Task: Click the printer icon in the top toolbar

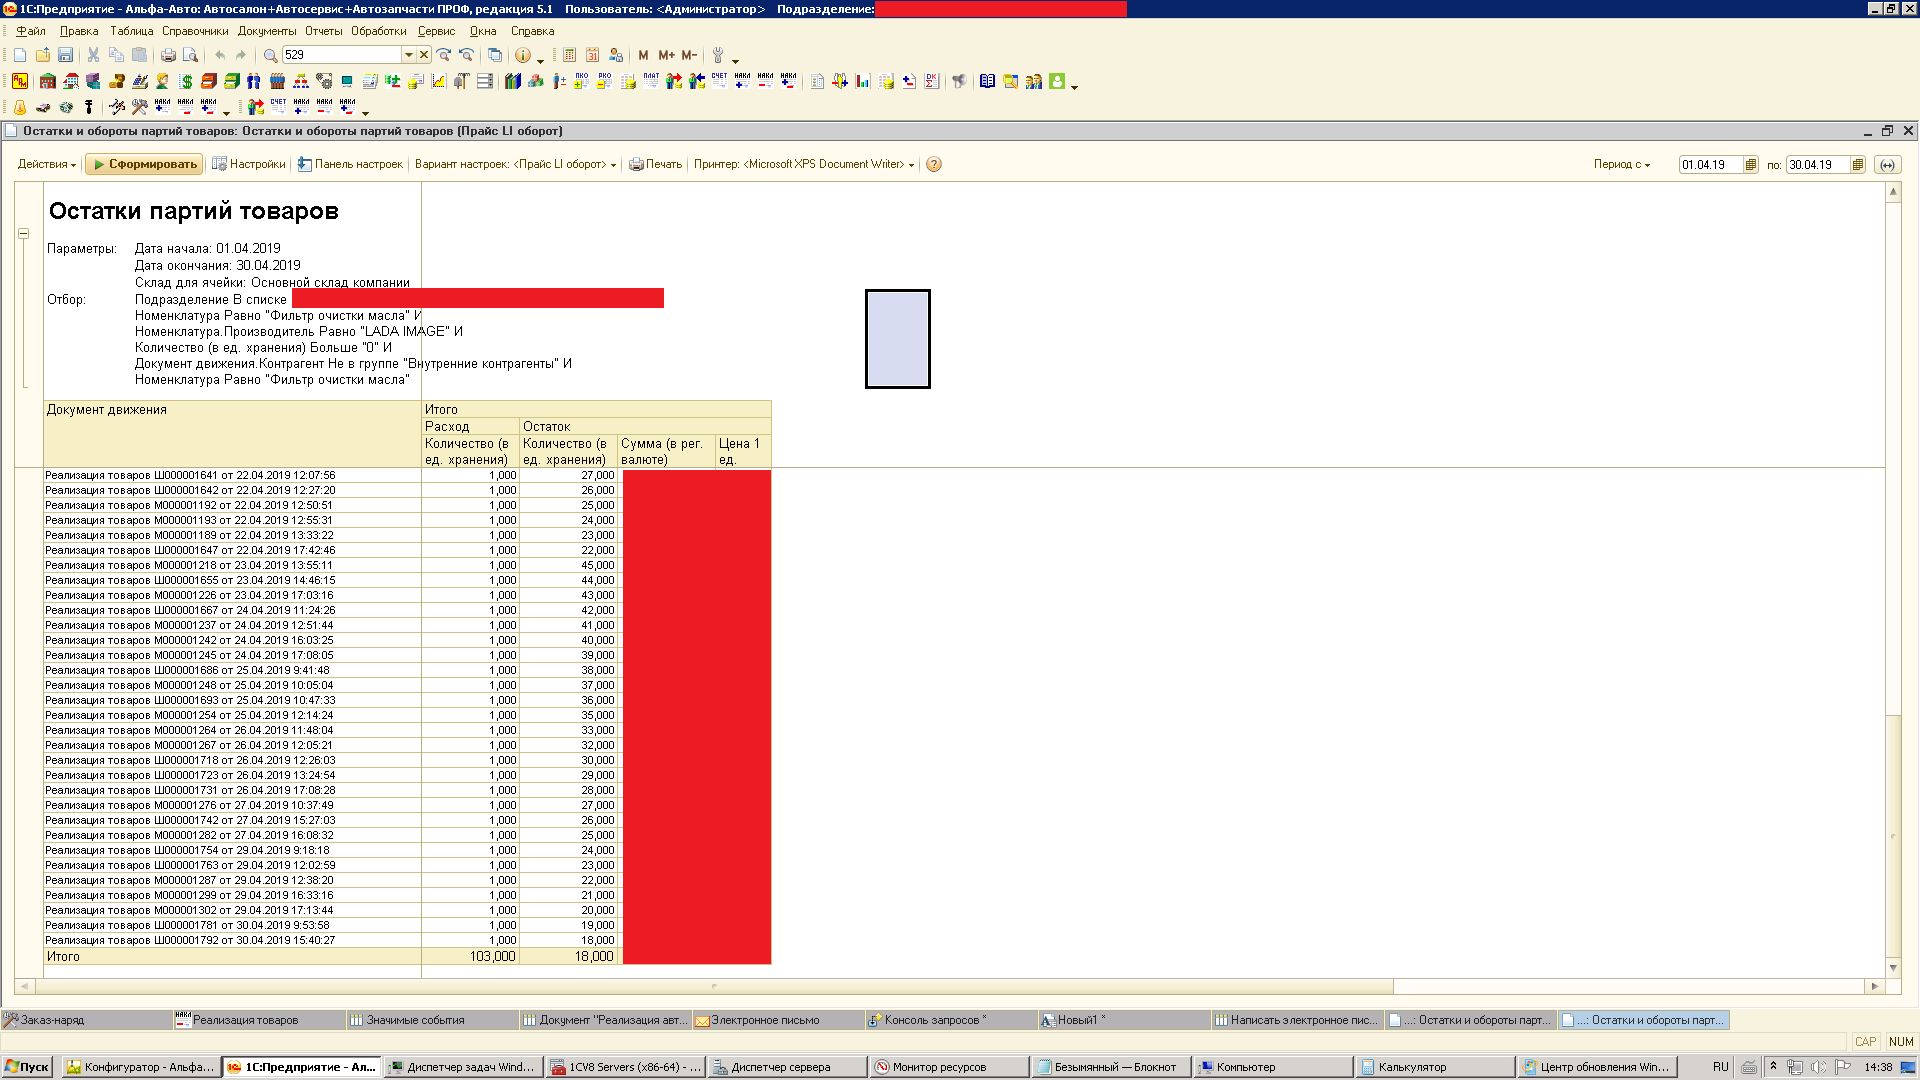Action: click(168, 55)
